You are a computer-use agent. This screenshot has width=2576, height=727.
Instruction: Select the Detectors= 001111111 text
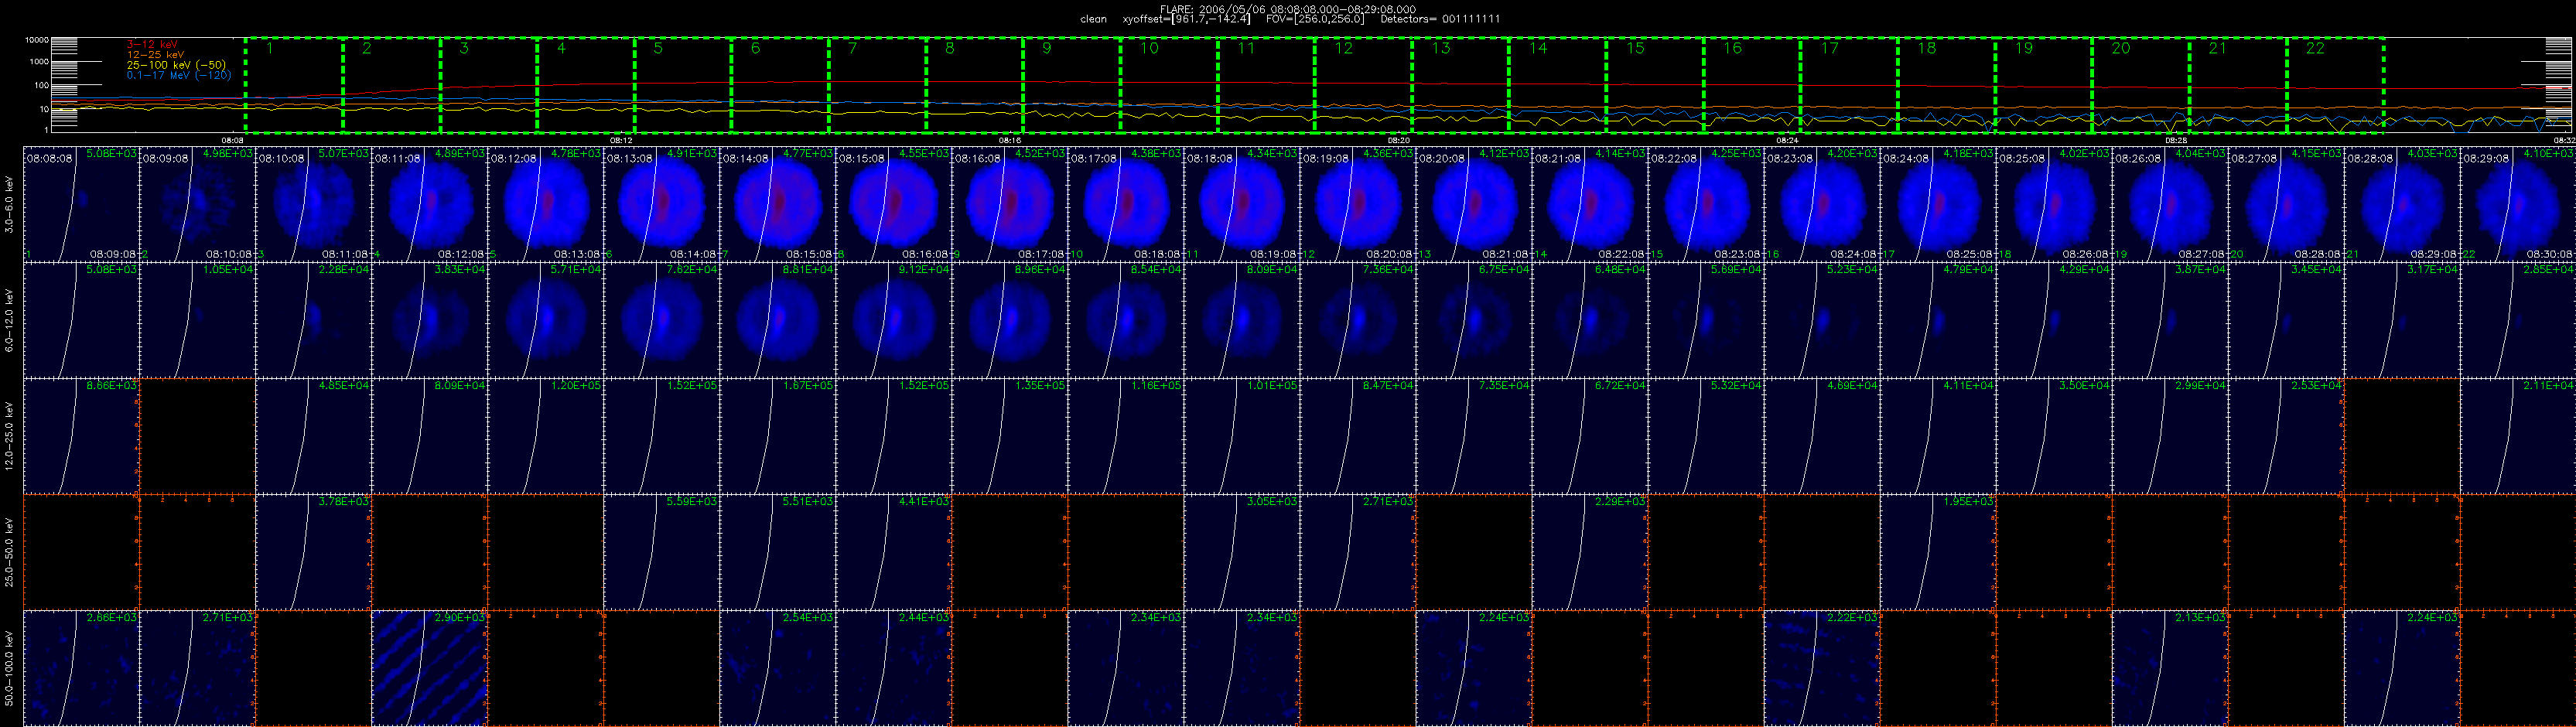1440,19
